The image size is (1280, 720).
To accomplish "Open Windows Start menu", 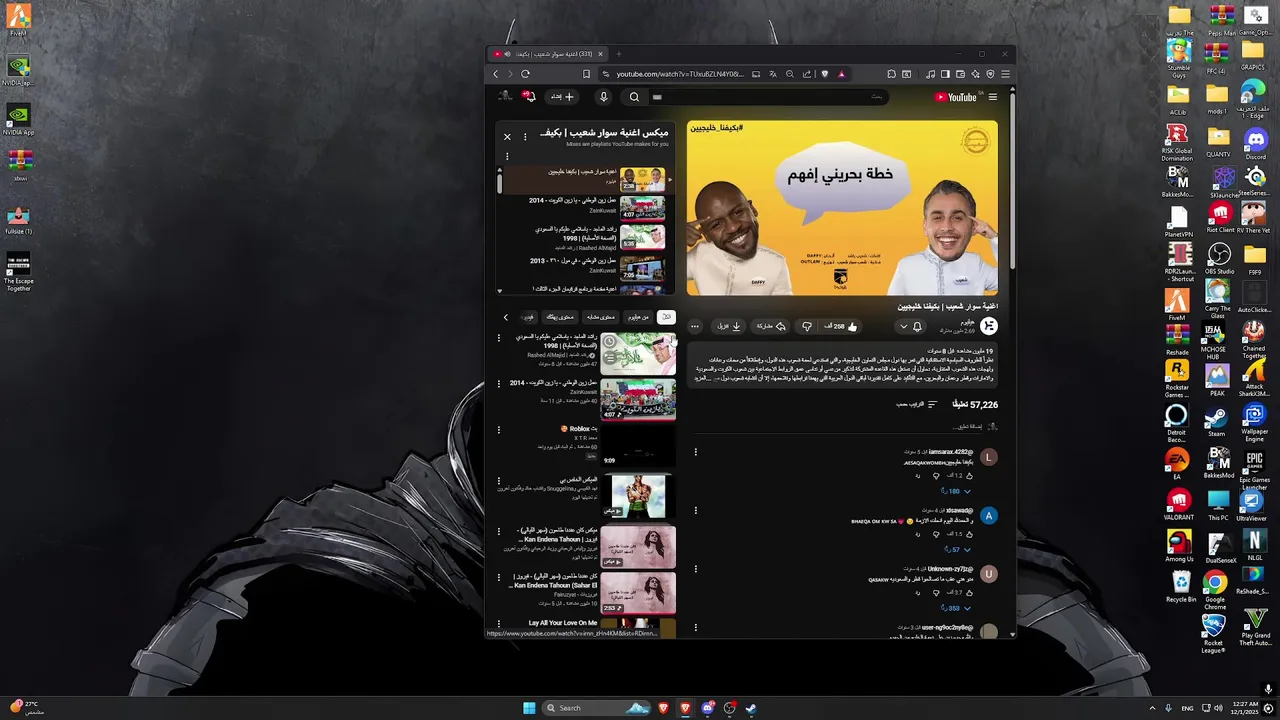I will pos(529,708).
